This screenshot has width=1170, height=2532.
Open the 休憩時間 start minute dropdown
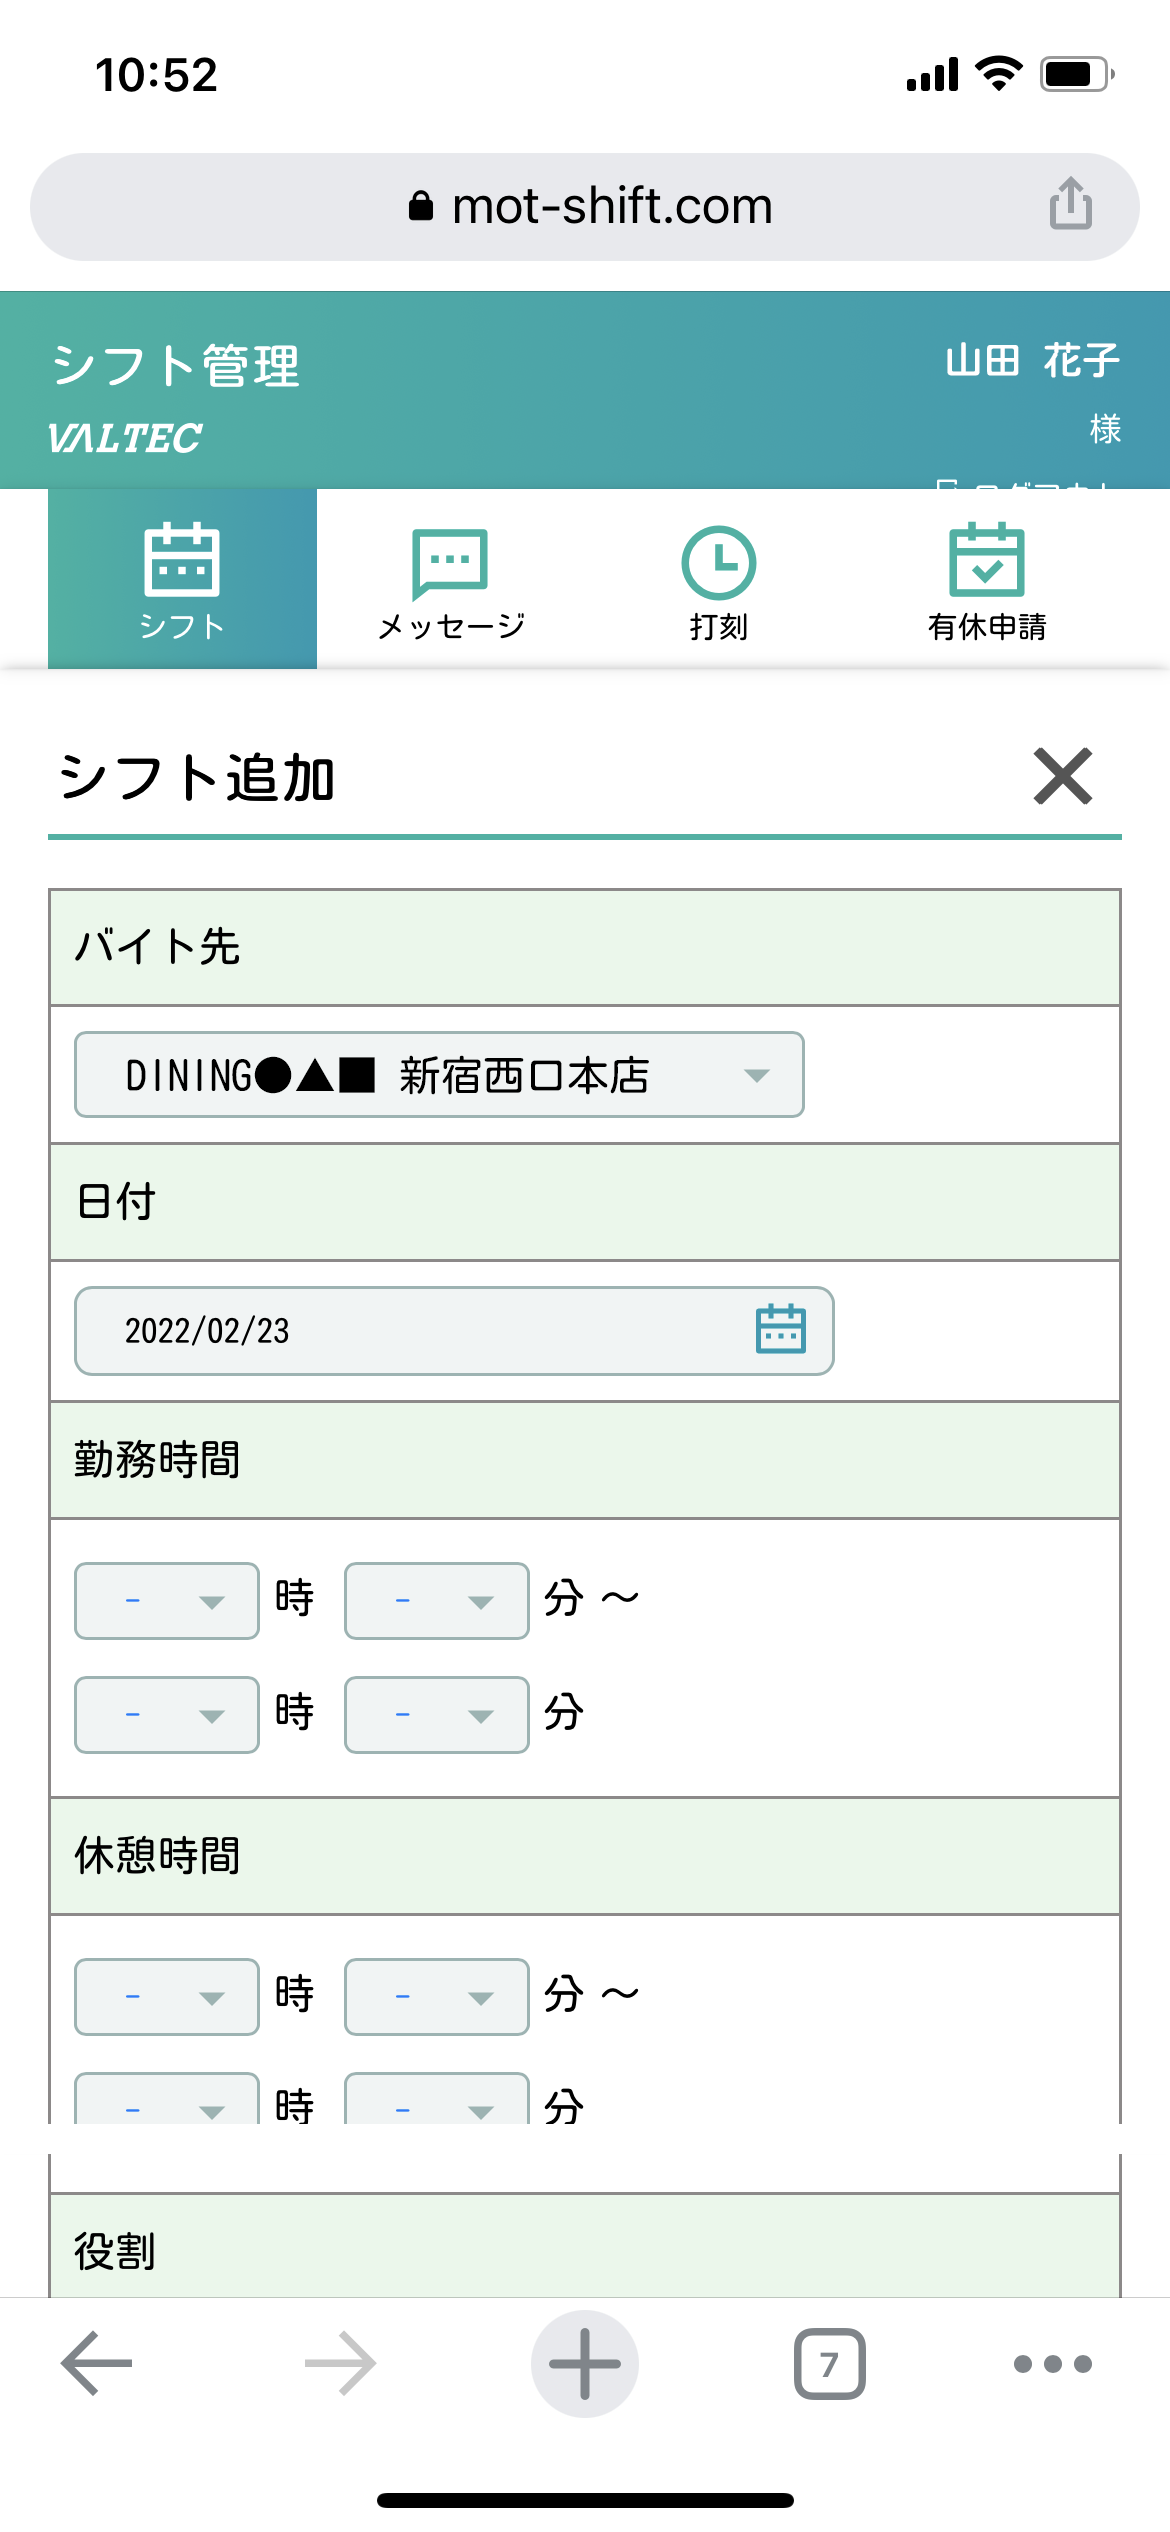pos(436,1997)
